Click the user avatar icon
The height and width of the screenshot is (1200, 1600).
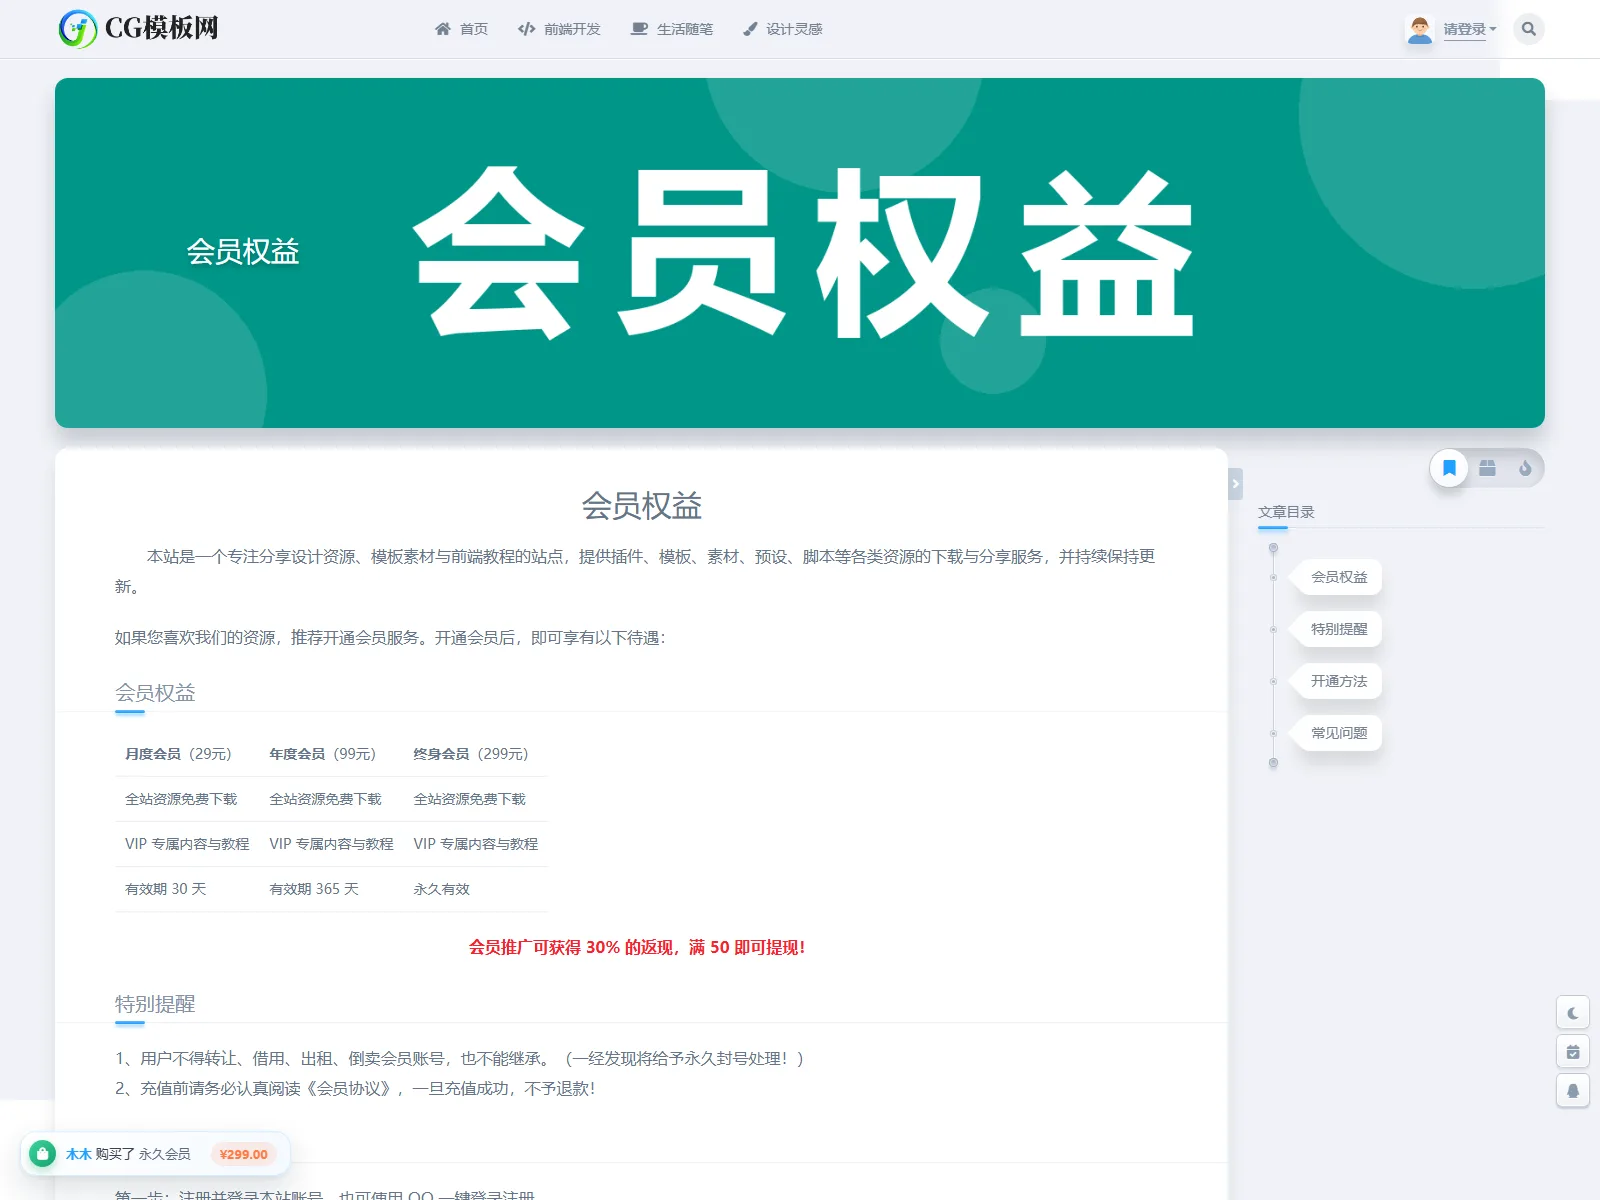click(1419, 29)
